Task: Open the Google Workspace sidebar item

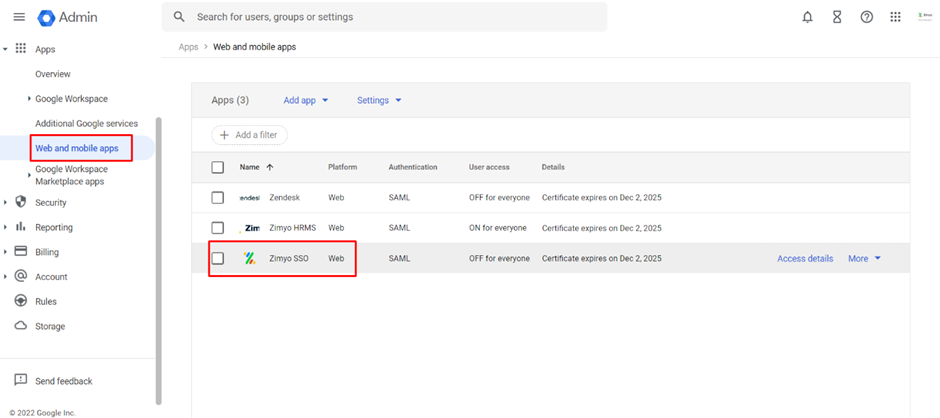Action: pos(71,99)
